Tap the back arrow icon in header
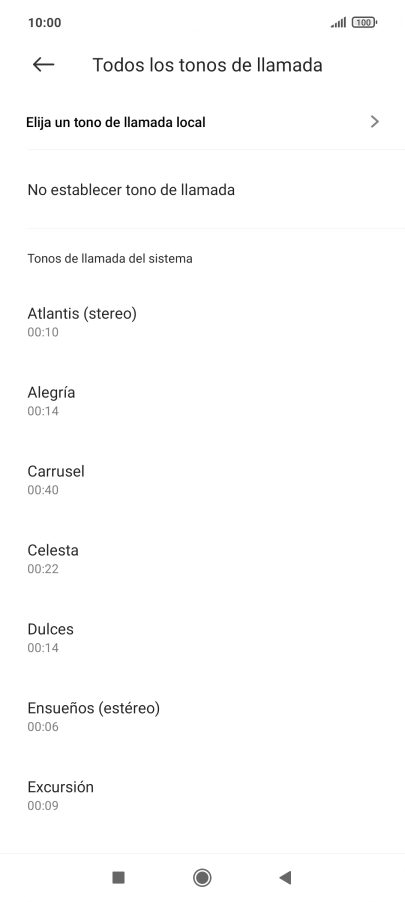The image size is (405, 902). [x=43, y=64]
